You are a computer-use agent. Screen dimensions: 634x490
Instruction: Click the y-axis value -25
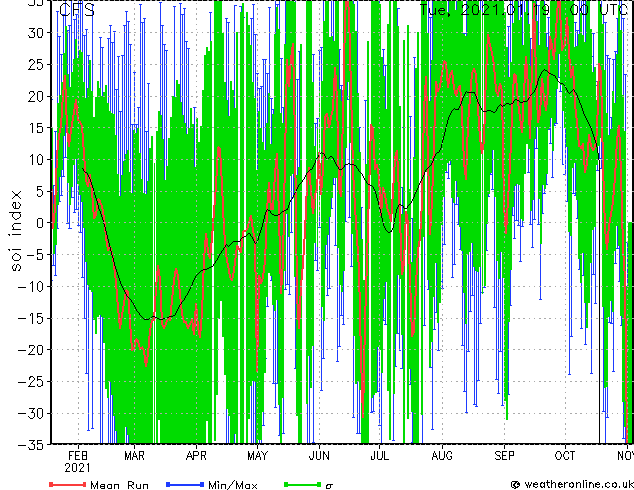tap(31, 382)
